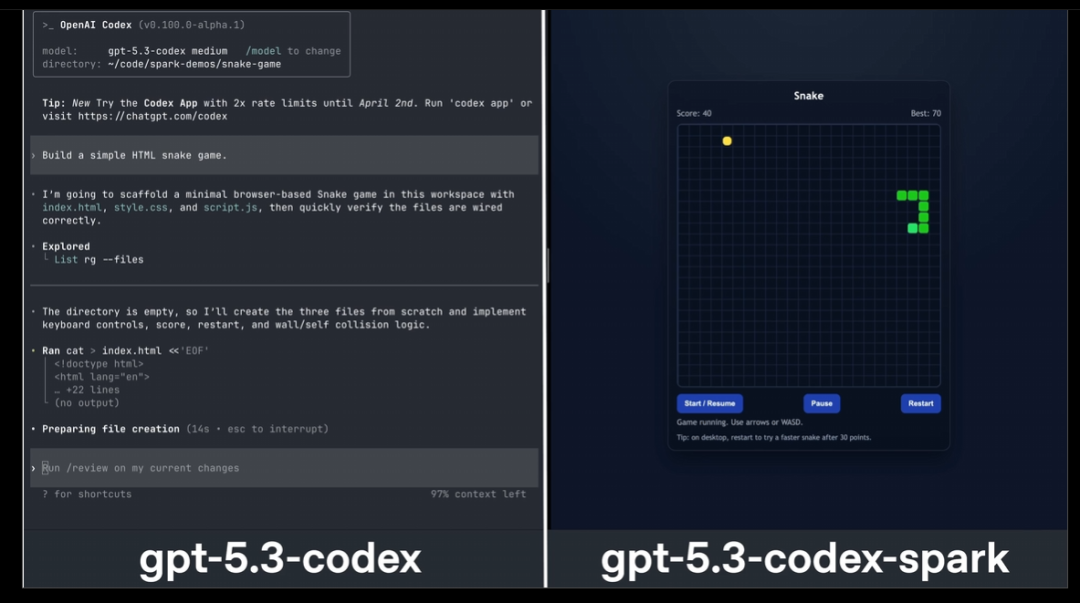
Task: Click '? for shortcuts' hint
Action: (x=87, y=494)
